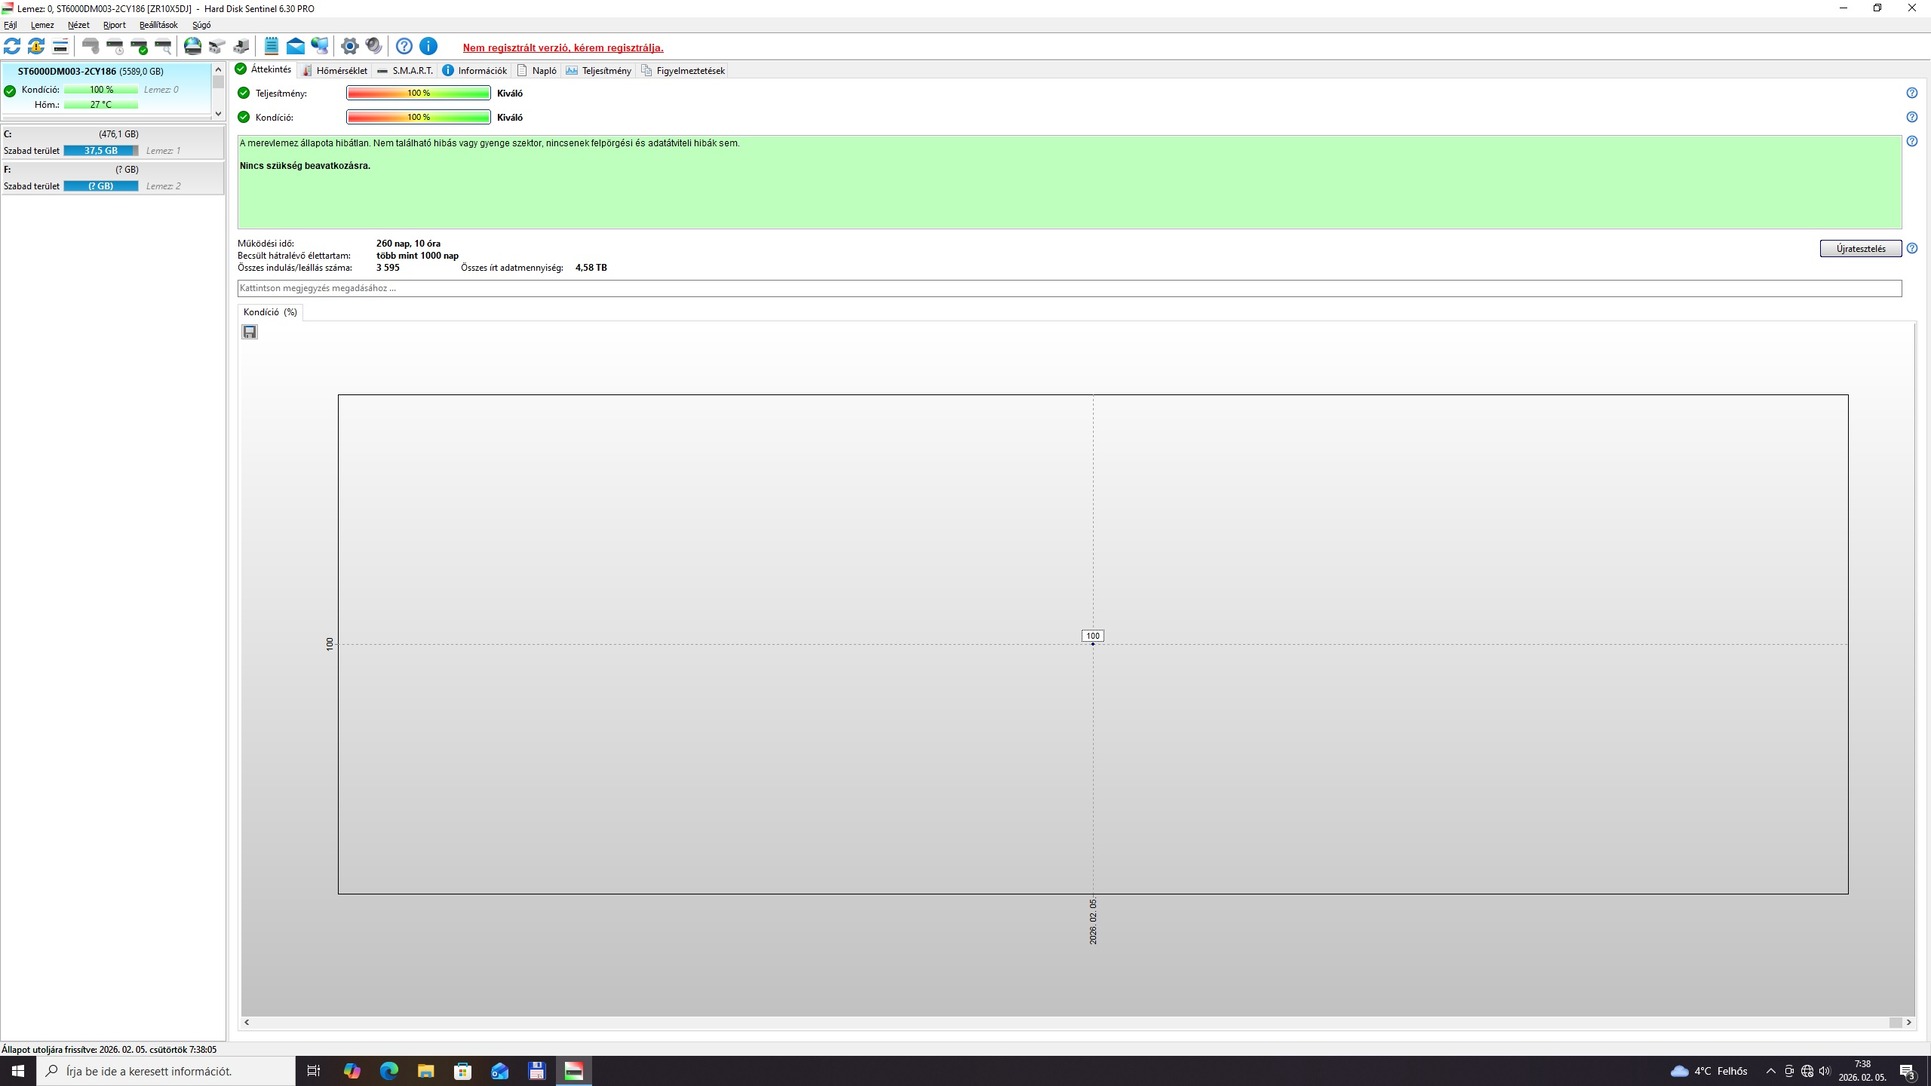
Task: Click the blue info about icon
Action: pyautogui.click(x=428, y=46)
